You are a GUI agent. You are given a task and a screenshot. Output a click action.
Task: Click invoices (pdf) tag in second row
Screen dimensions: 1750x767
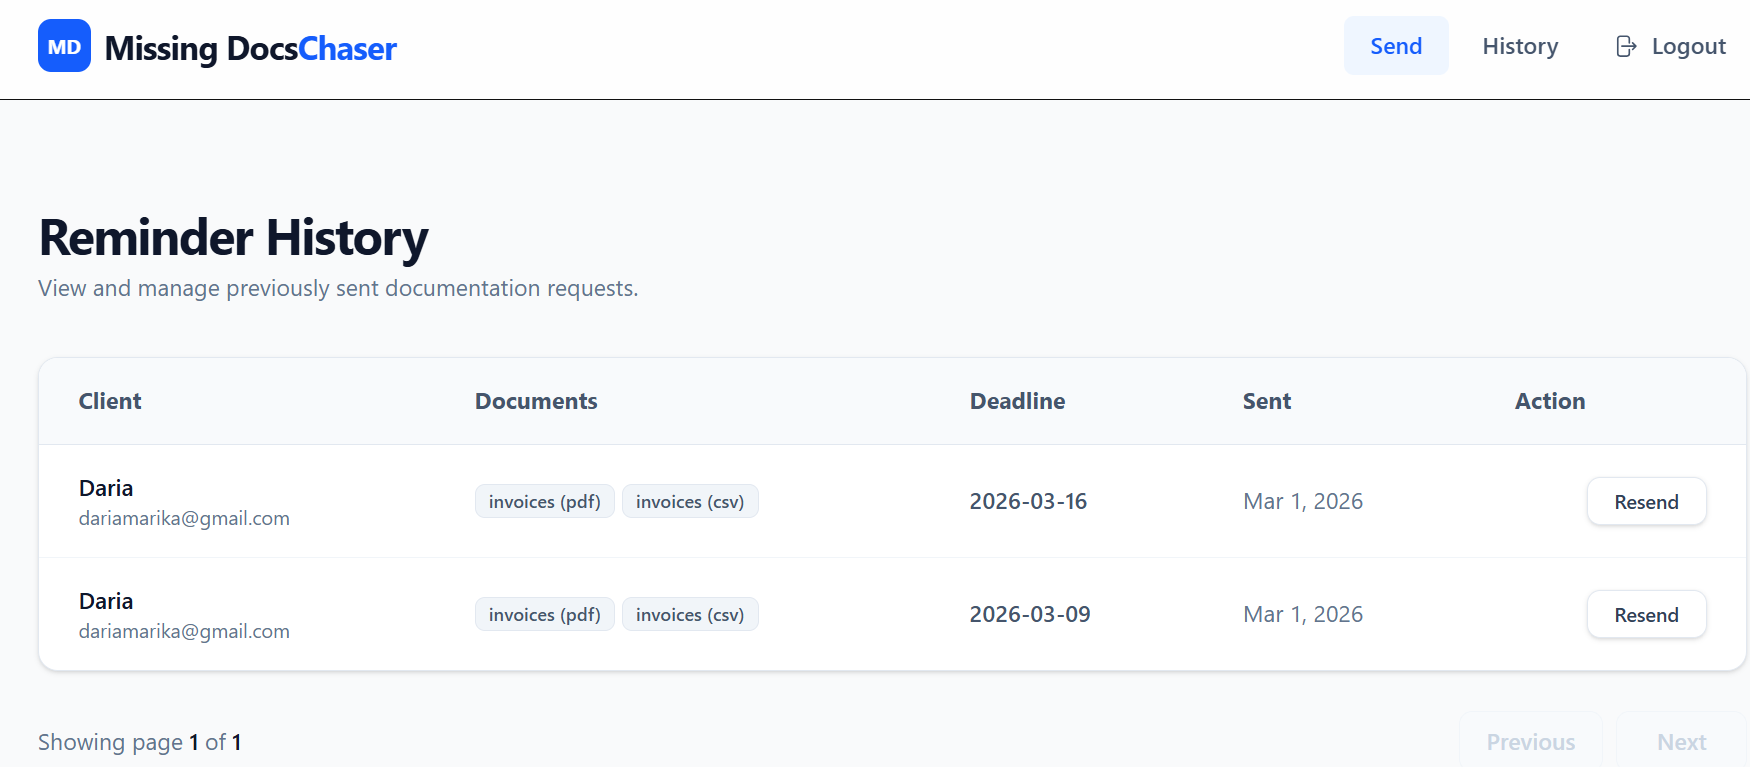(544, 615)
